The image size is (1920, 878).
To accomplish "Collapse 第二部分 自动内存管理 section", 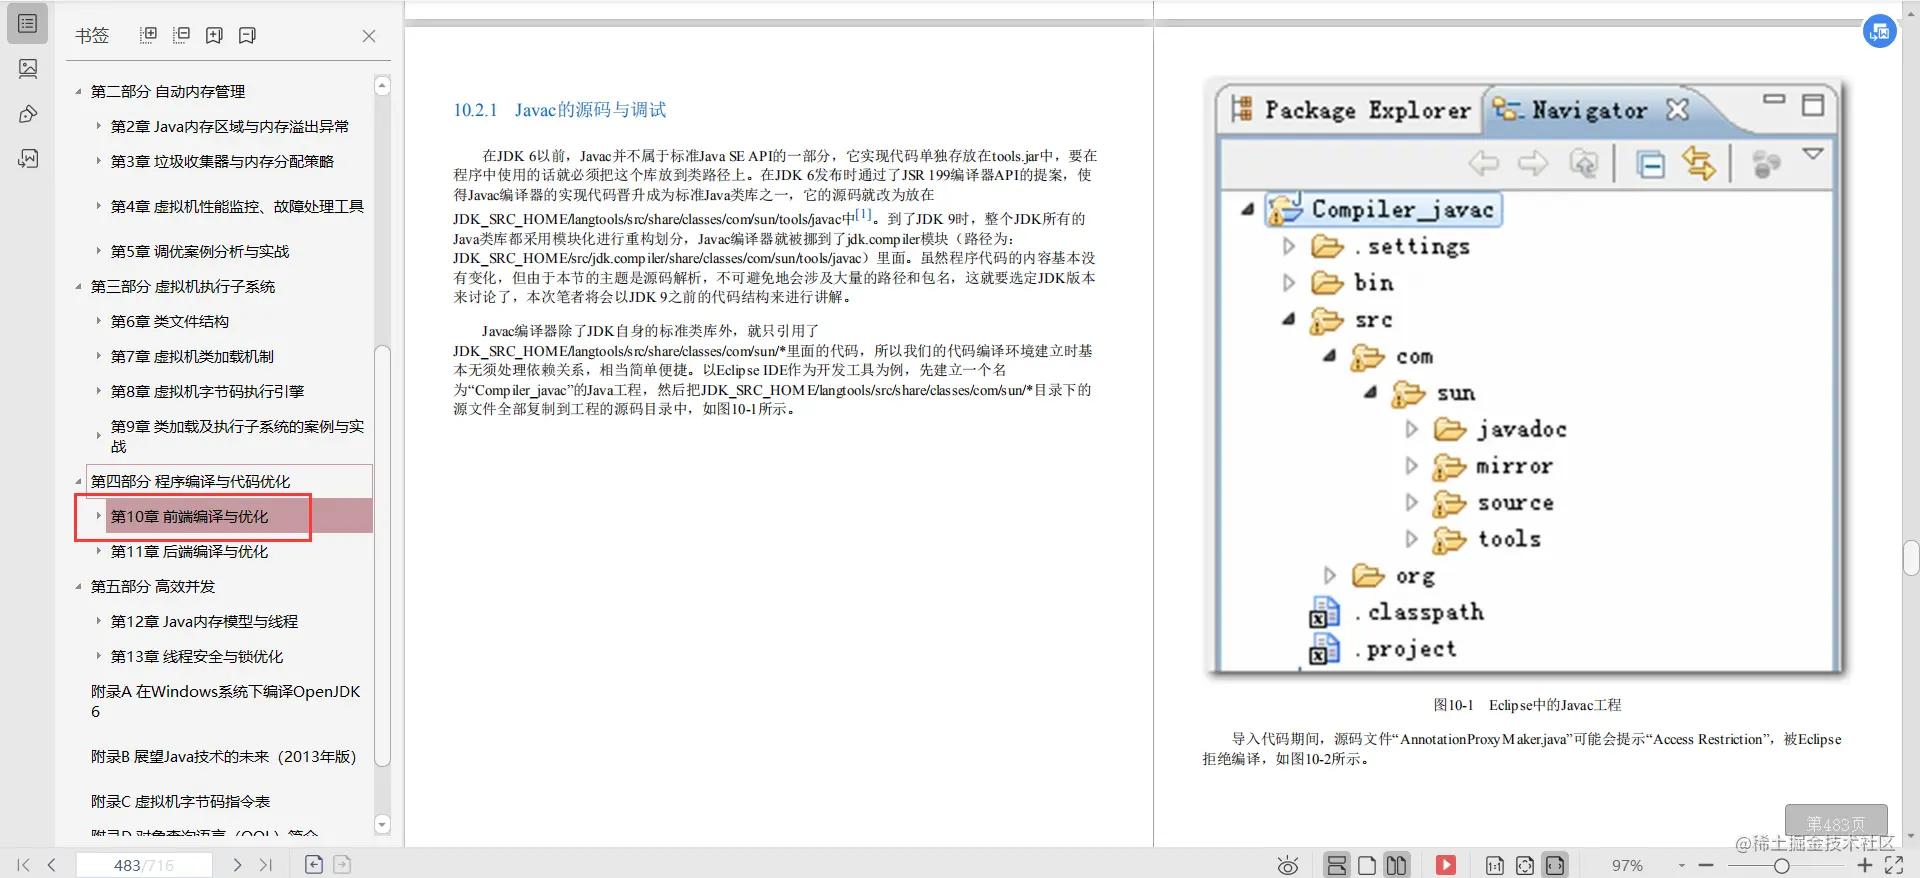I will point(78,92).
